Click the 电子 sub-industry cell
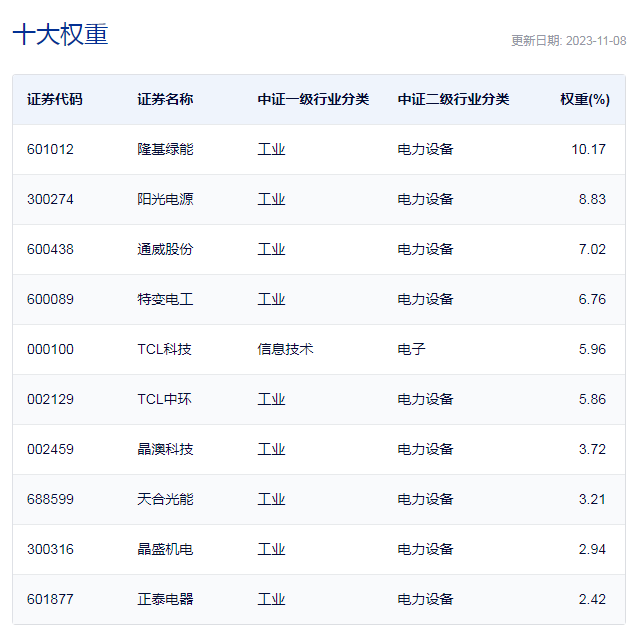The width and height of the screenshot is (633, 633). click(x=411, y=350)
